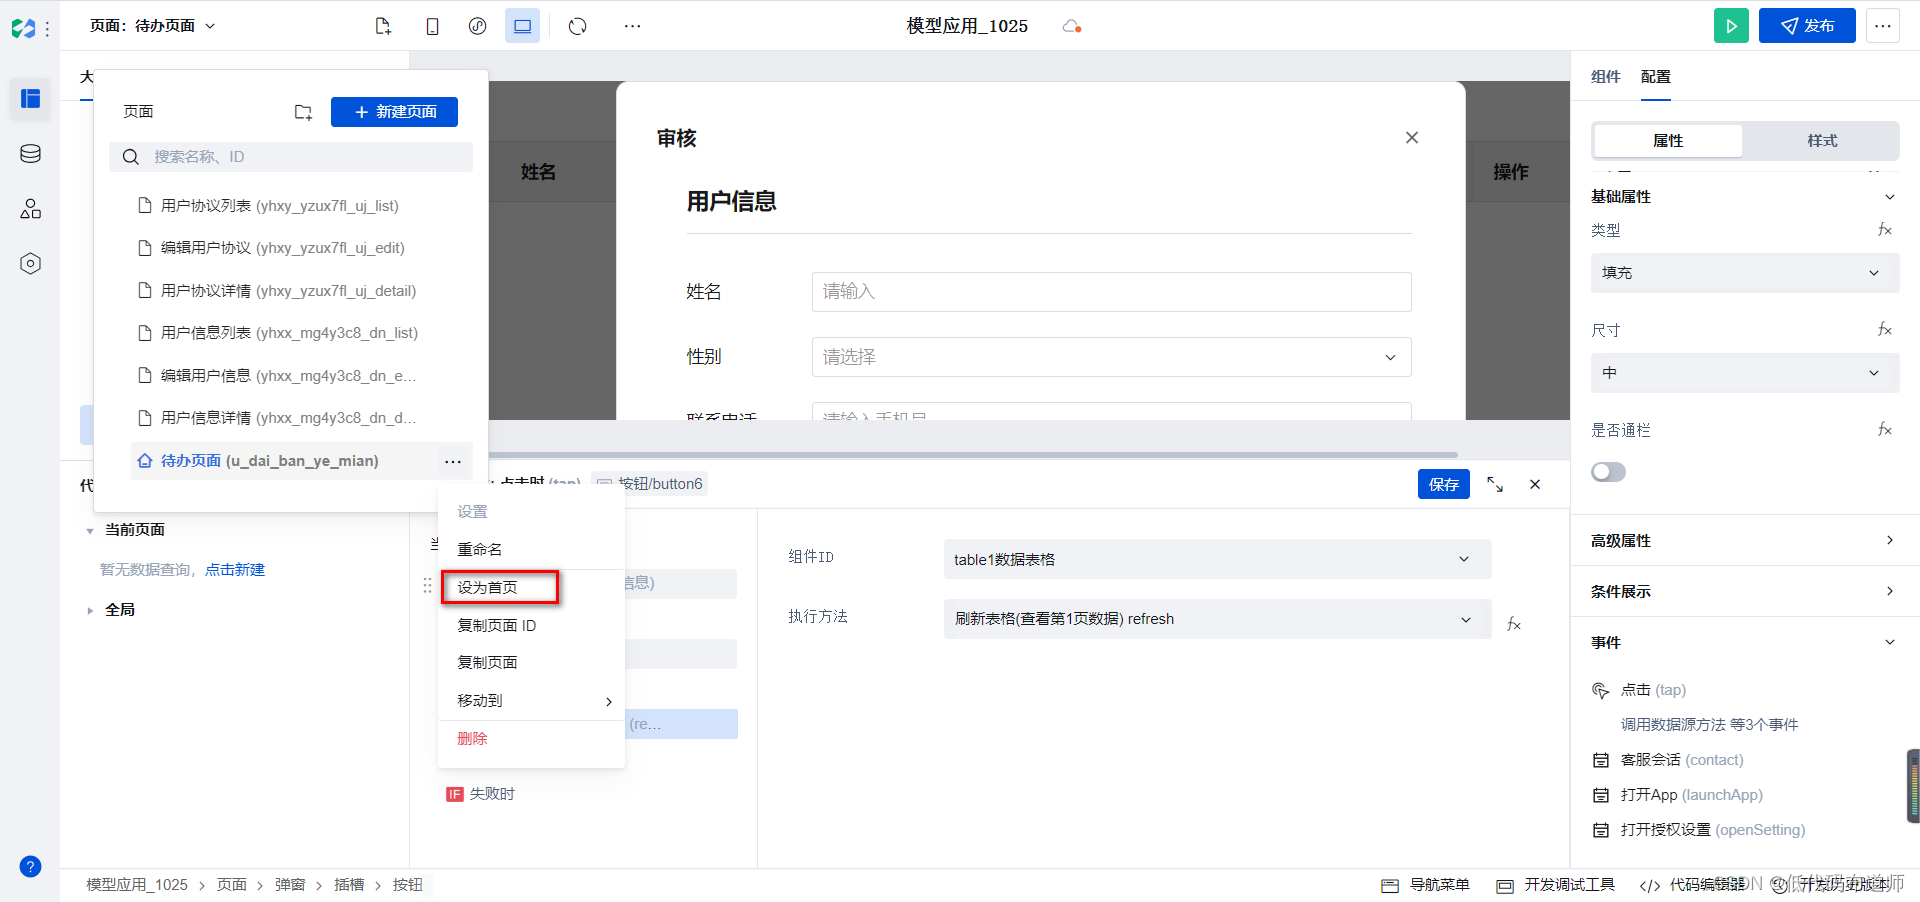Open the ellipsis menu for 待办页面
Image resolution: width=1920 pixels, height=902 pixels.
point(453,461)
